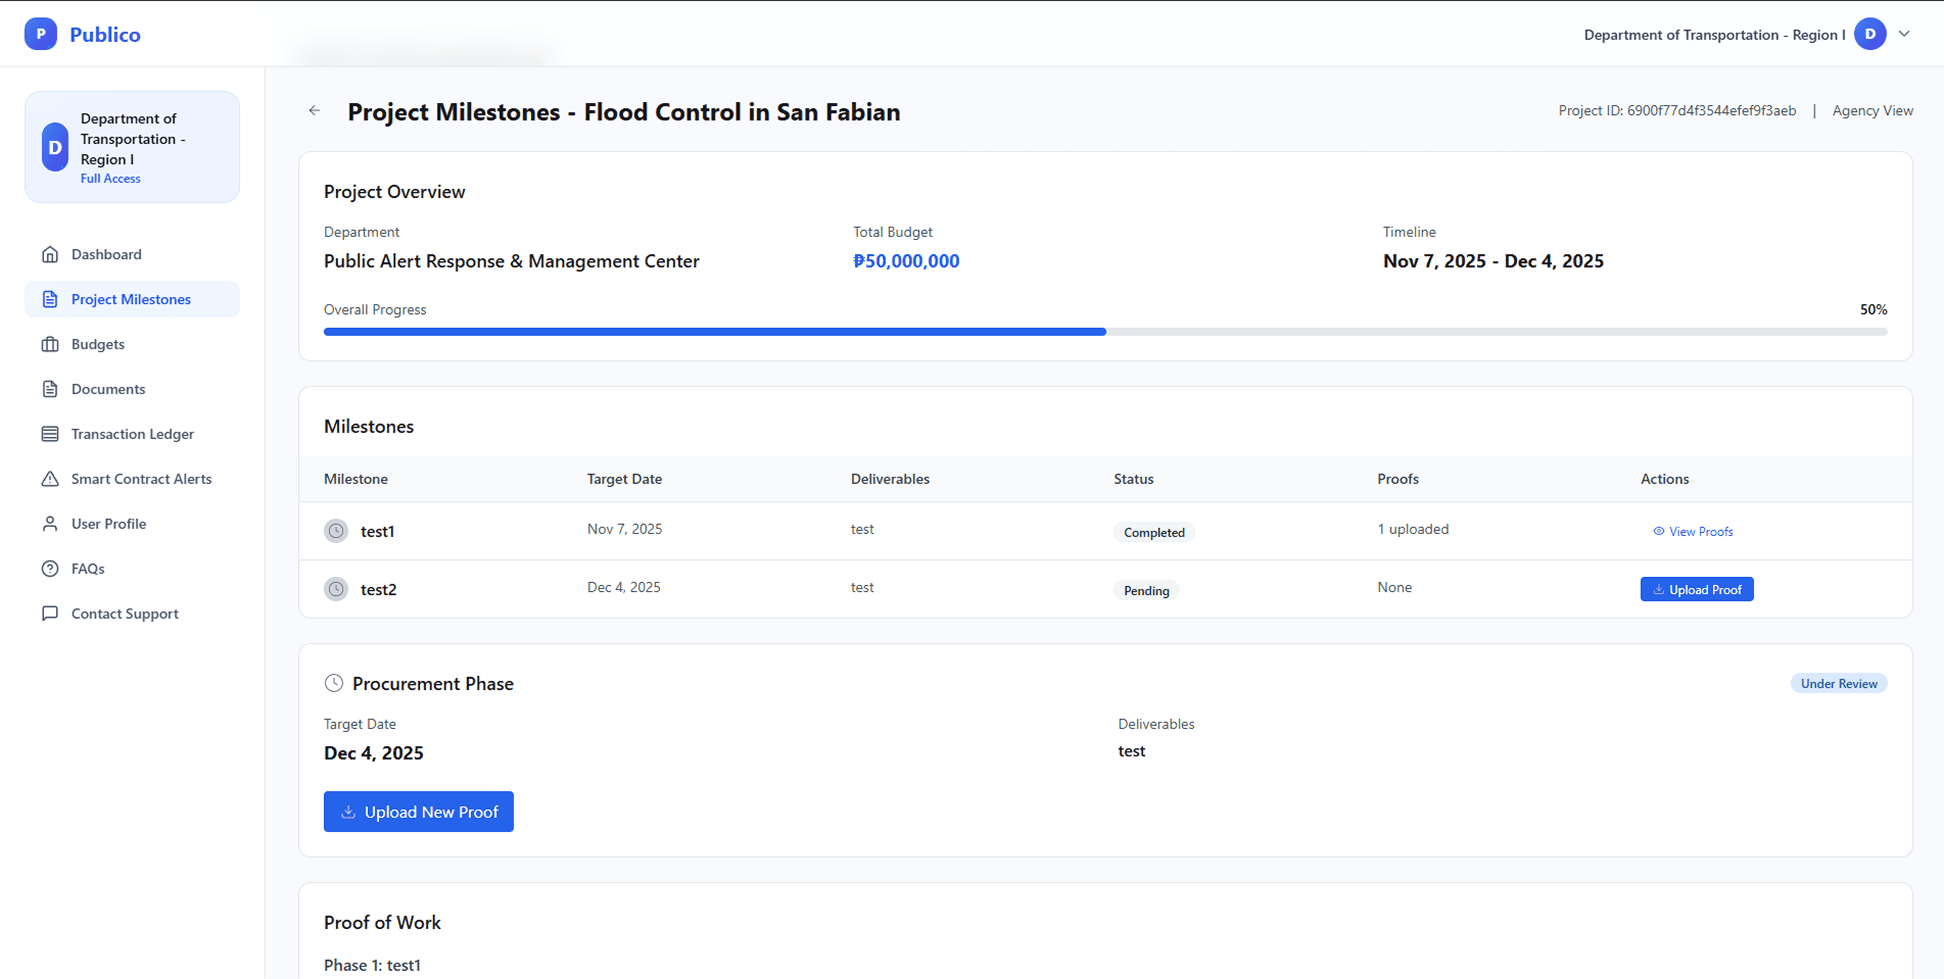The width and height of the screenshot is (1944, 979).
Task: Open the Budgets menu item
Action: (132, 344)
